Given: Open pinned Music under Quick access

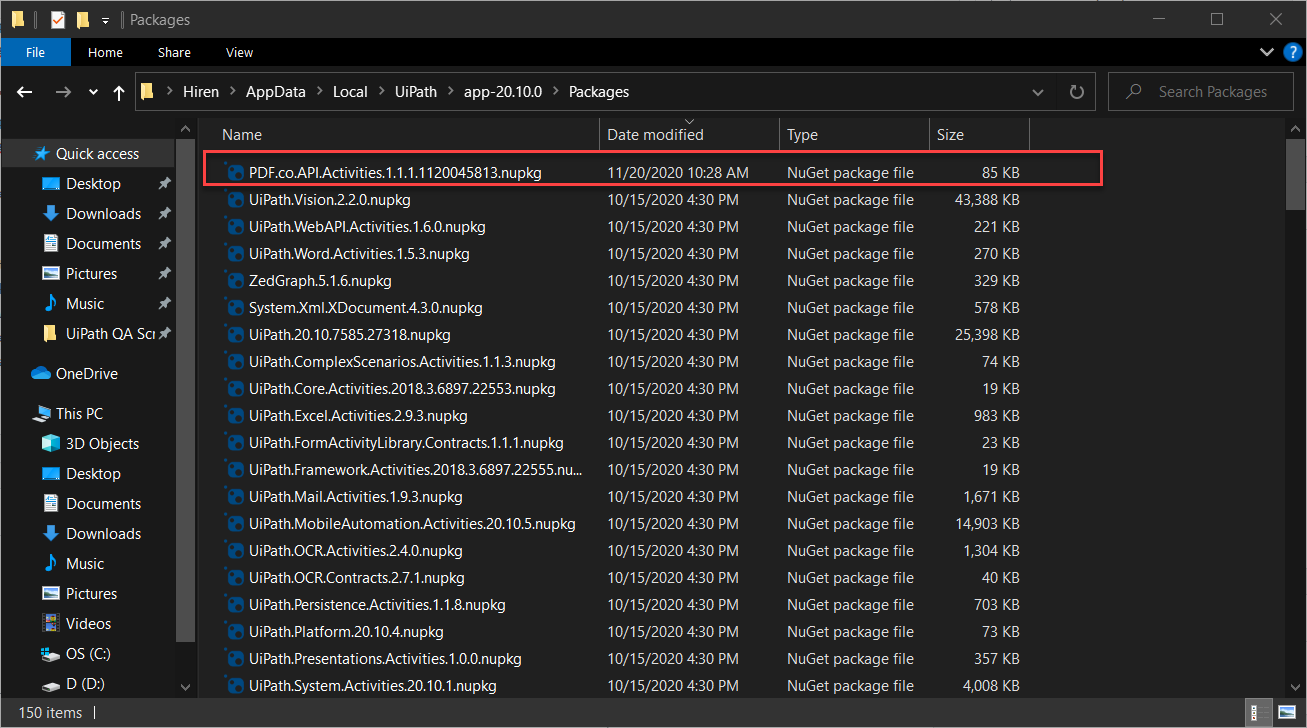Looking at the screenshot, I should [85, 304].
